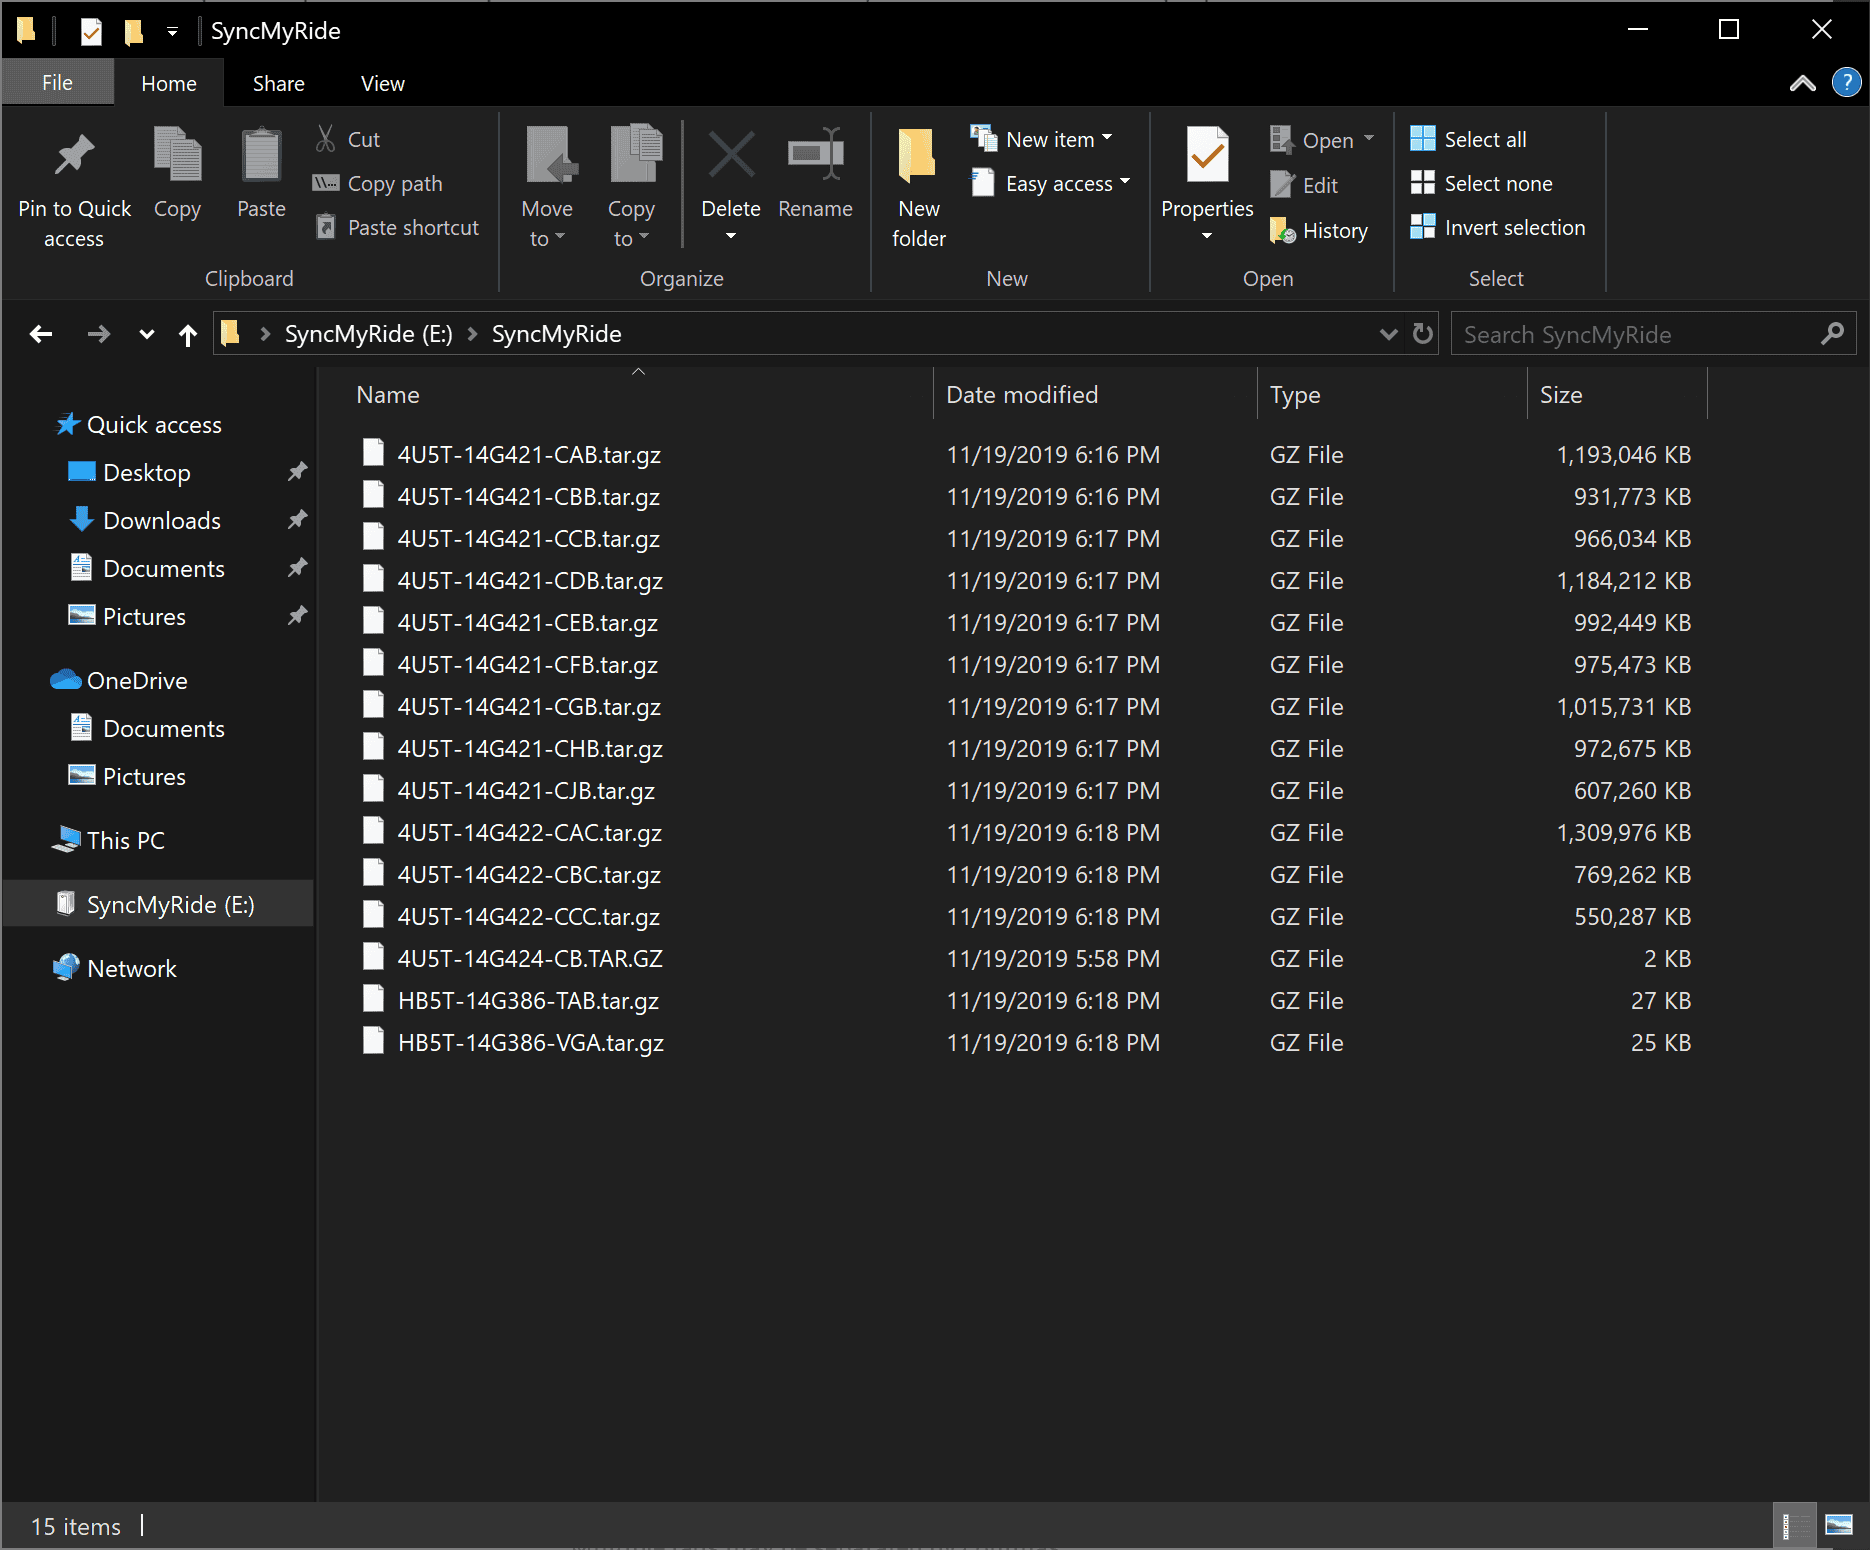Switch to details view layout icon
Image resolution: width=1870 pixels, height=1550 pixels.
tap(1795, 1526)
